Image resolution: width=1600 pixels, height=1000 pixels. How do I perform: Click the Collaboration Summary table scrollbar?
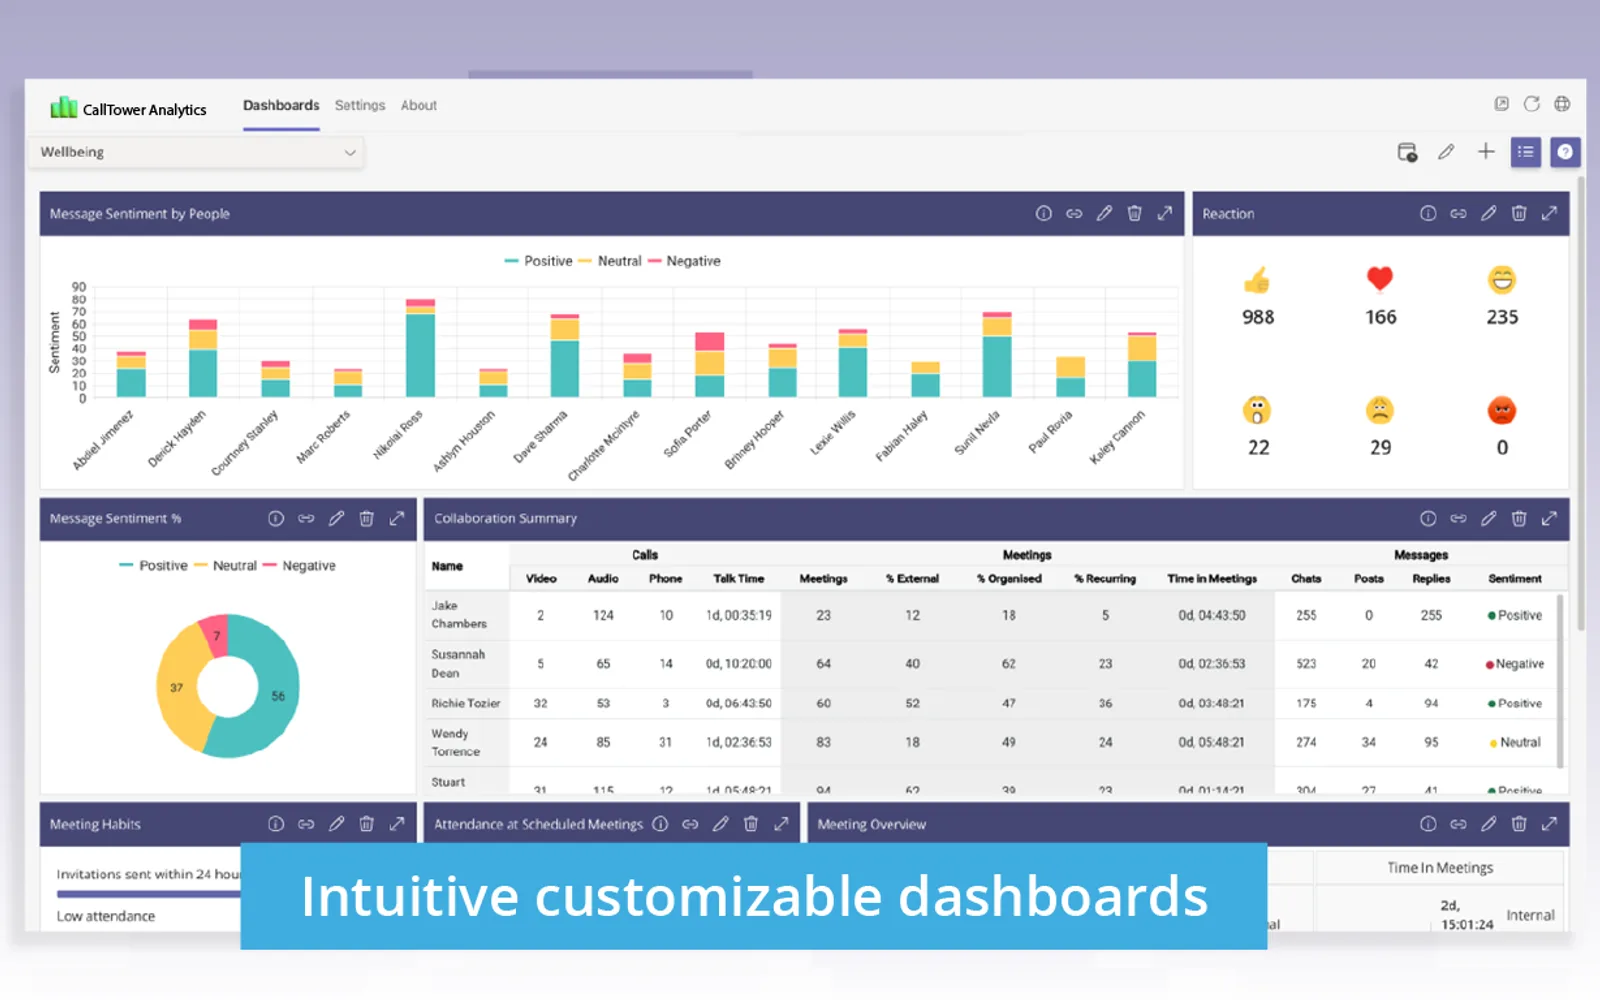[x=1560, y=680]
